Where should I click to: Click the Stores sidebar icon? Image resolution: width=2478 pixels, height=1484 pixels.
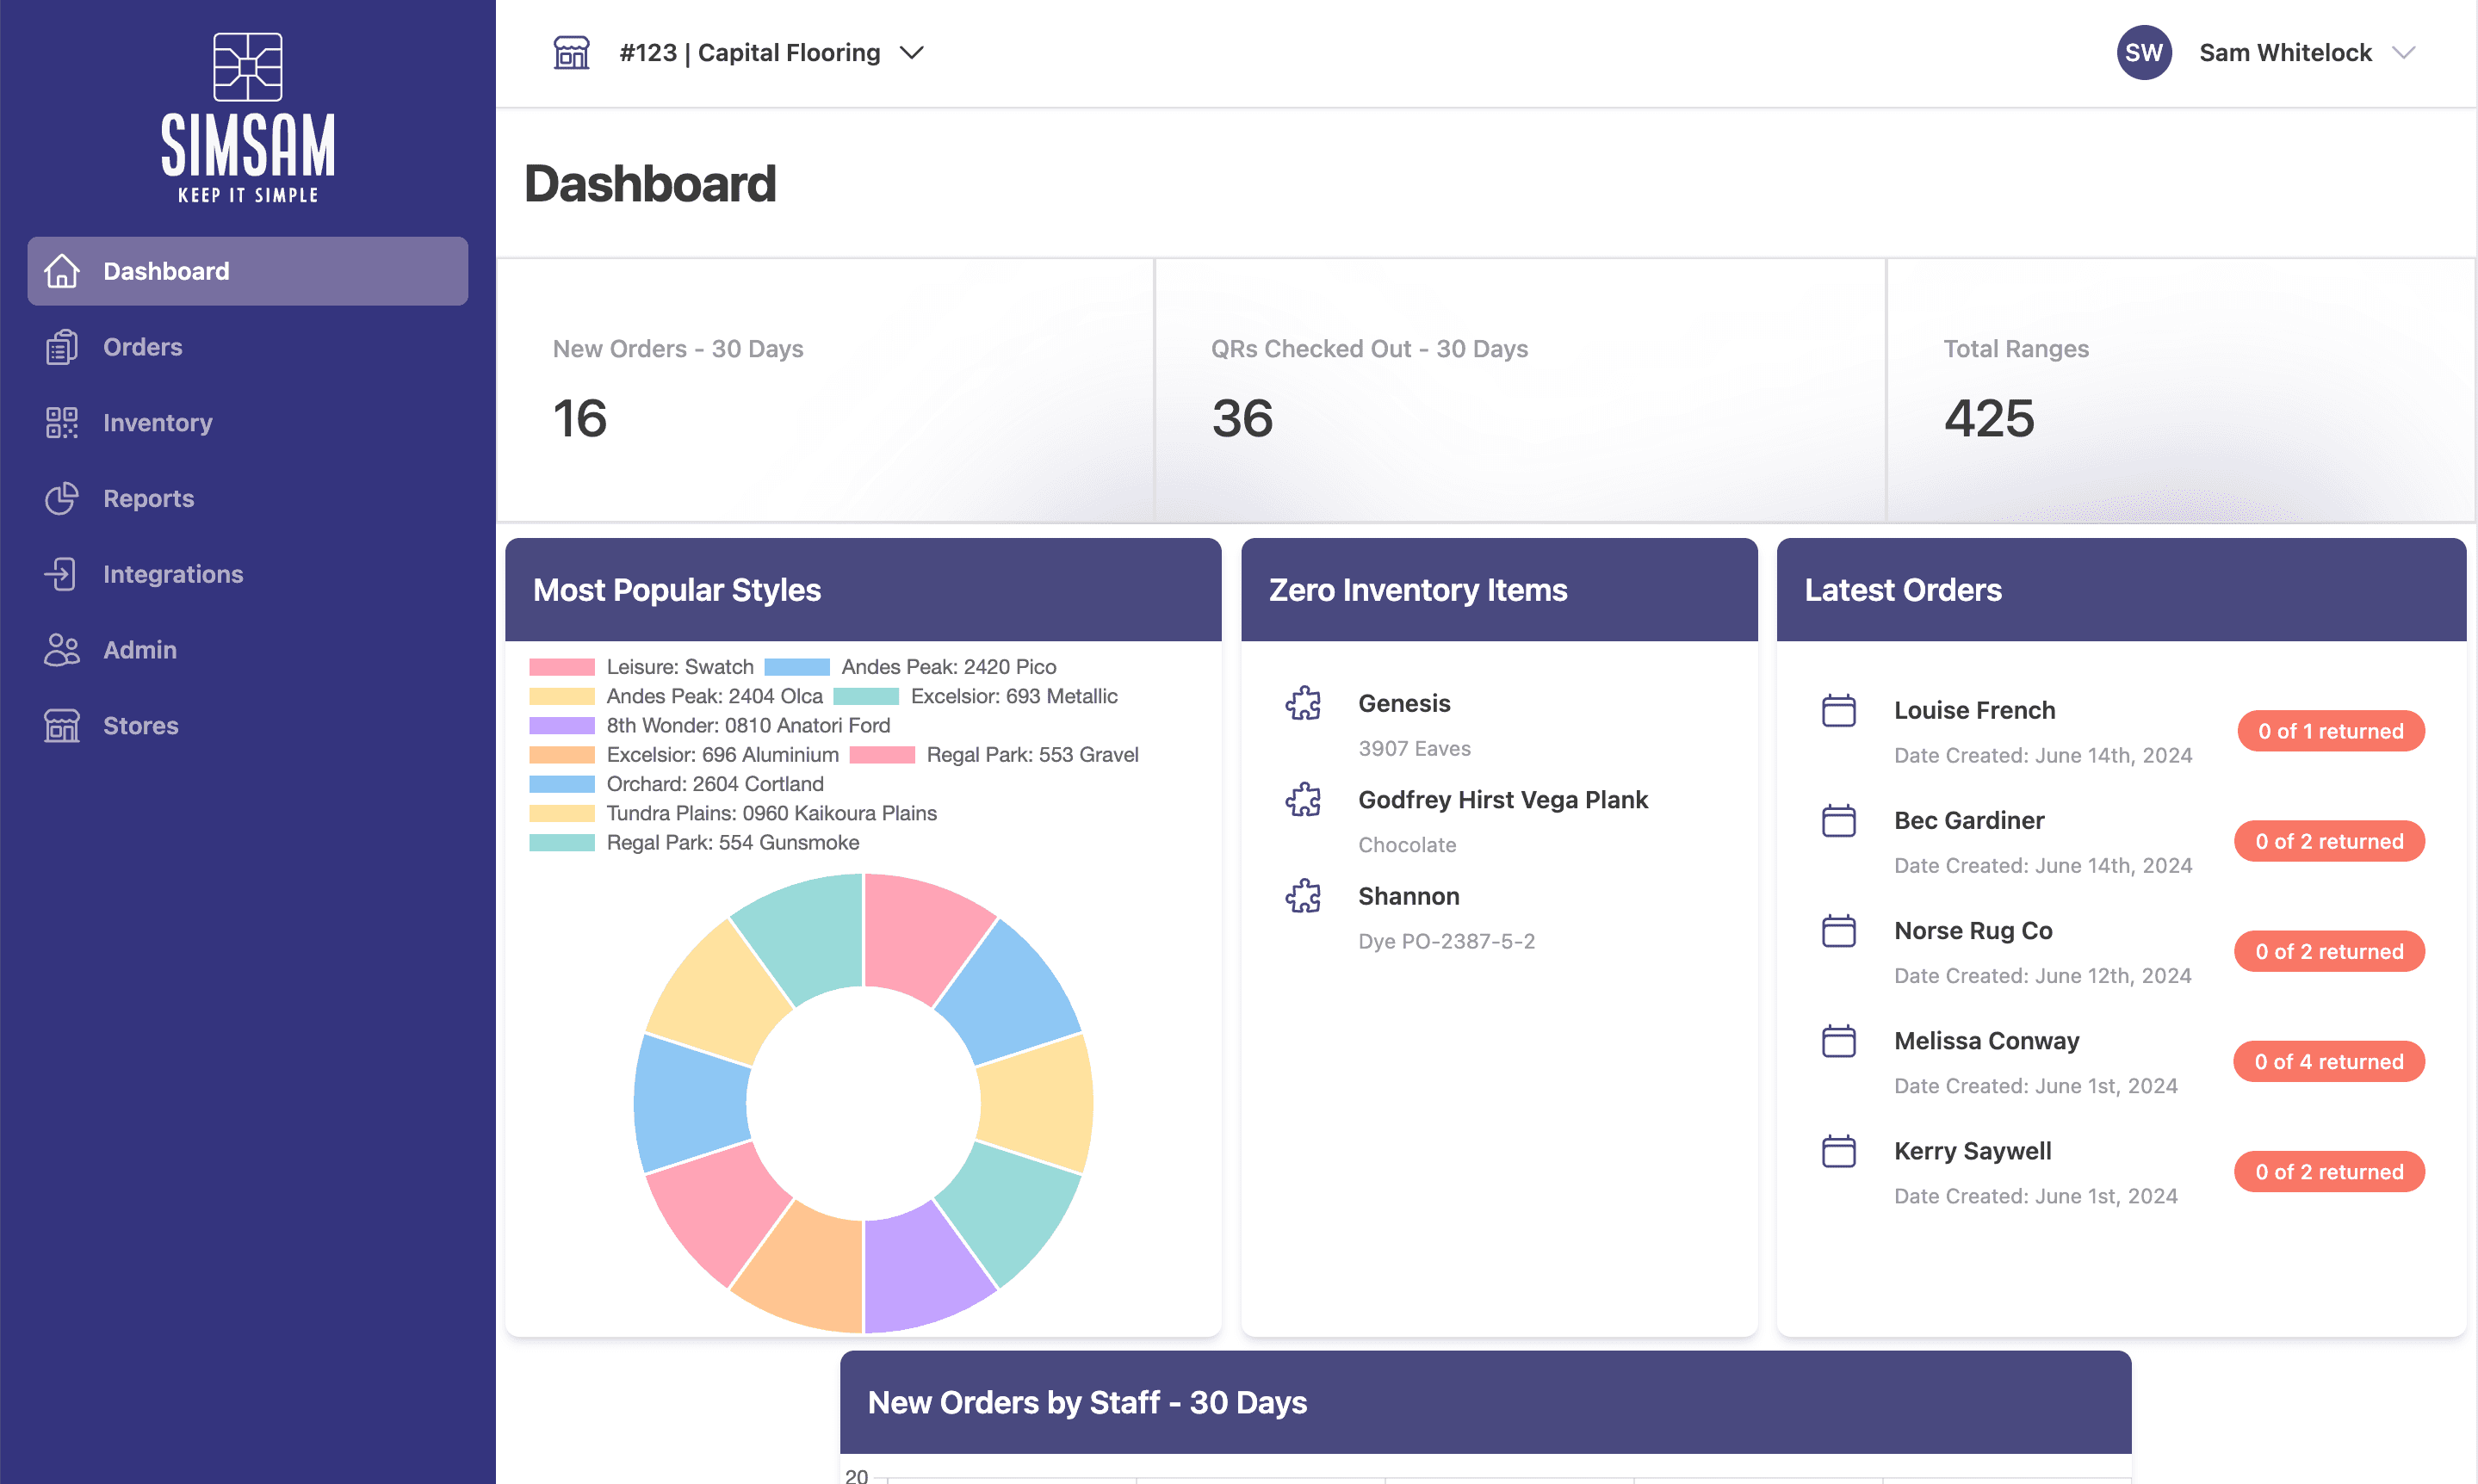(60, 724)
